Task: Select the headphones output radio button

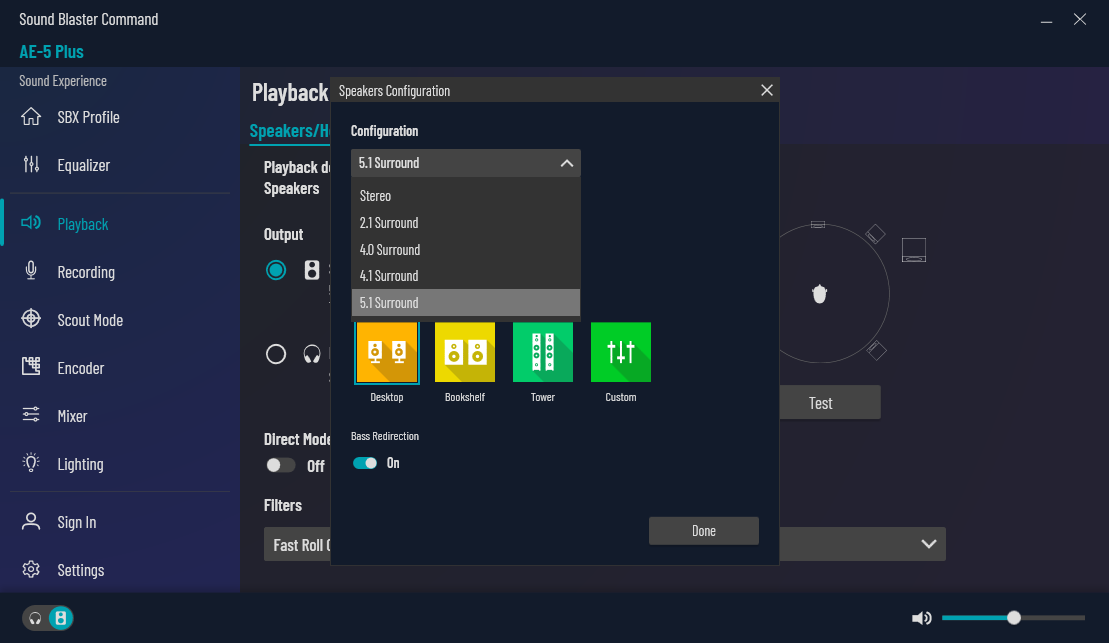Action: point(276,354)
